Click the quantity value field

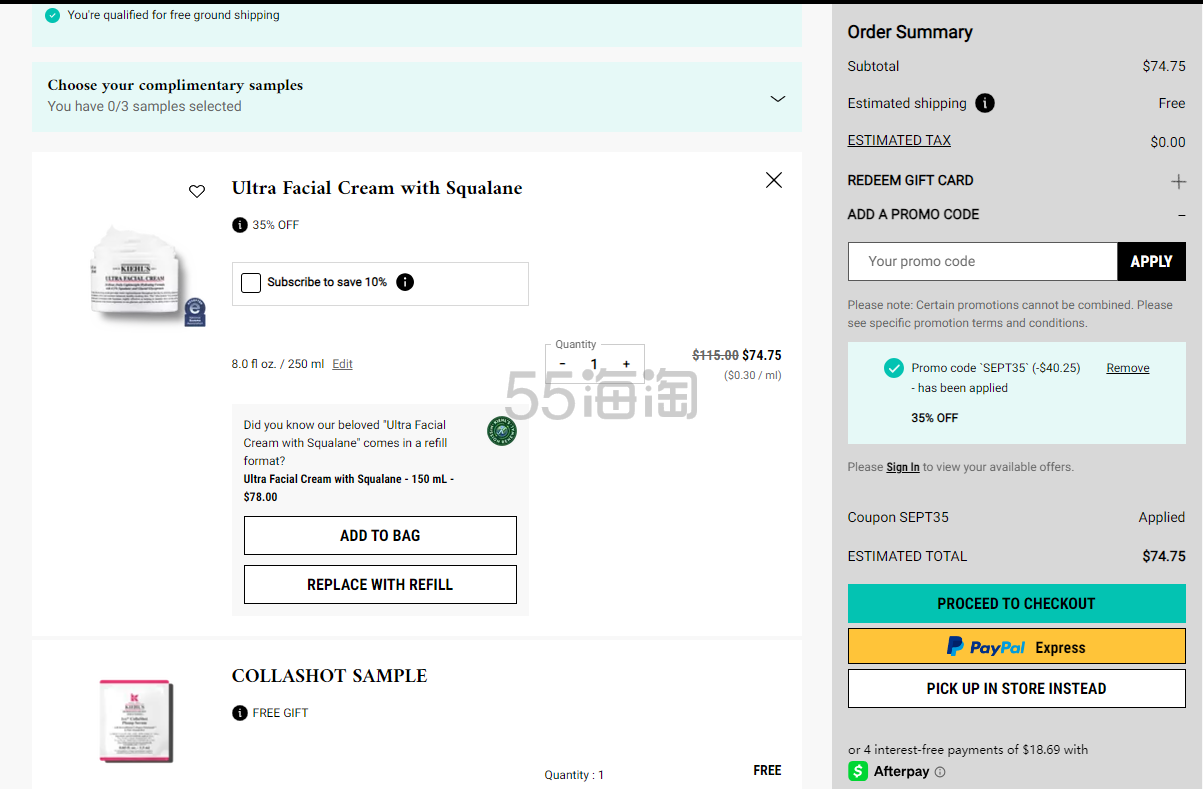click(x=594, y=364)
